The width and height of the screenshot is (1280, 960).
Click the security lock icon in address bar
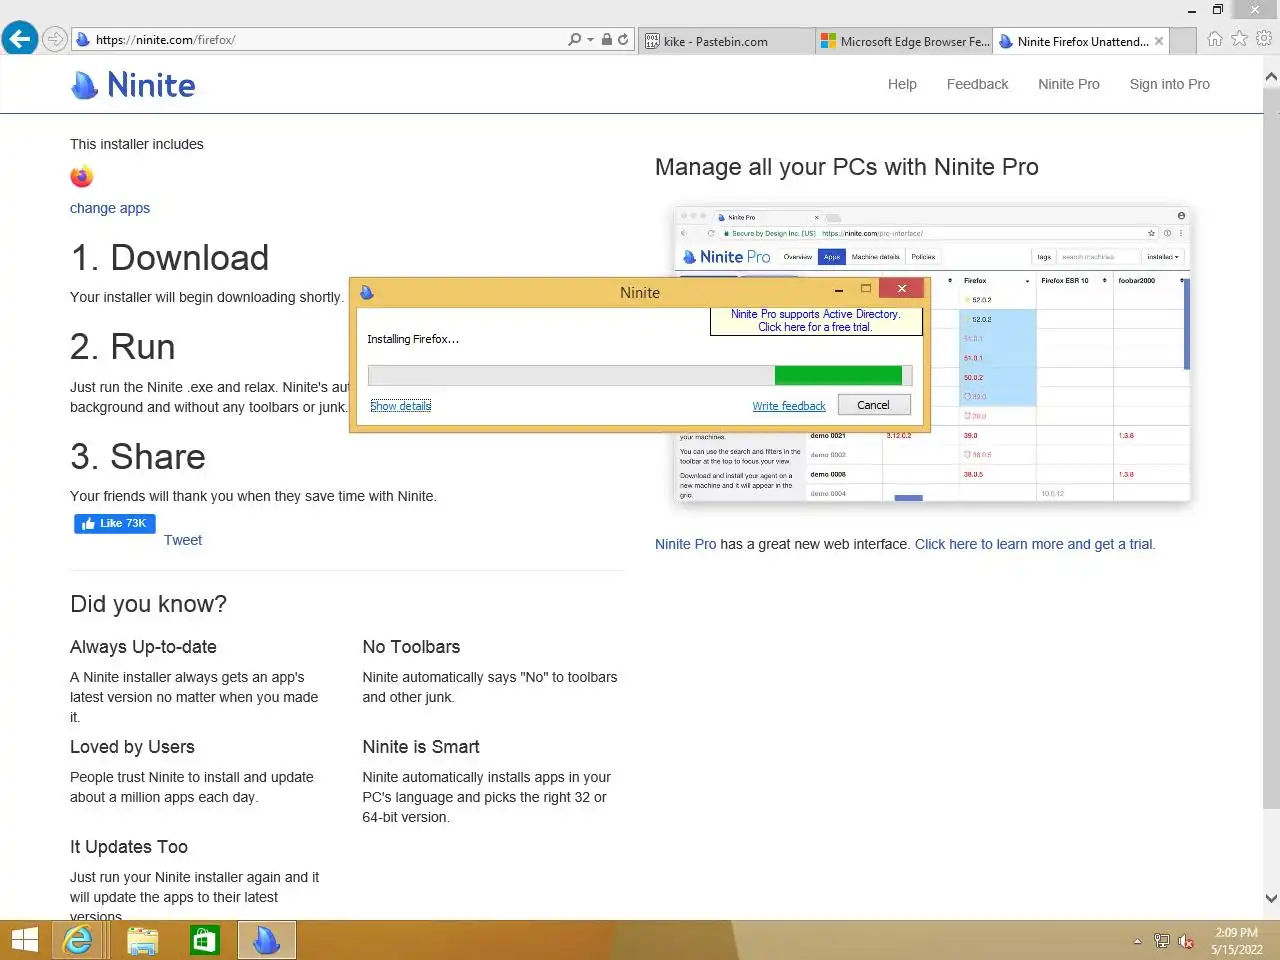point(606,40)
